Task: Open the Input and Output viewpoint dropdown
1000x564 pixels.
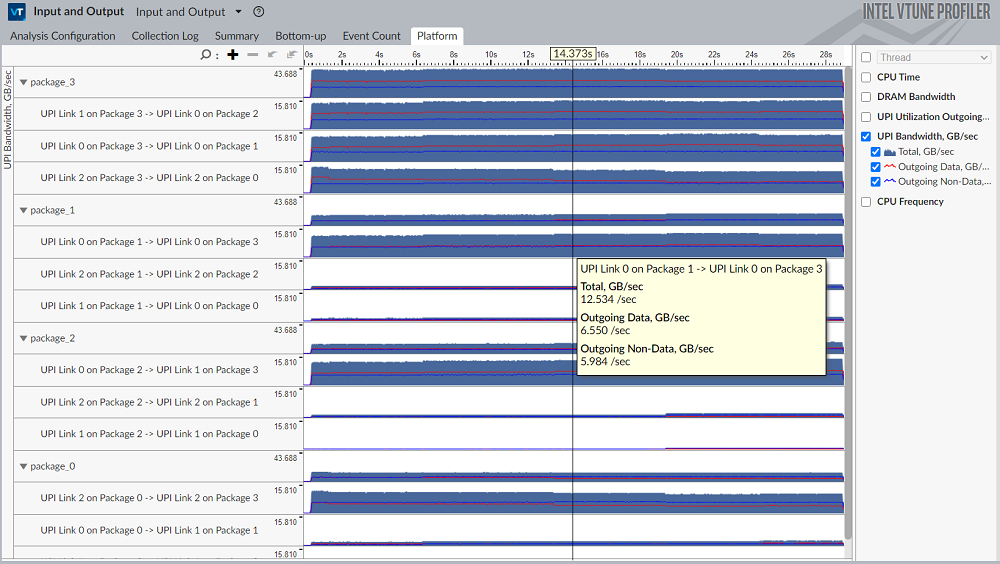Action: pos(238,12)
